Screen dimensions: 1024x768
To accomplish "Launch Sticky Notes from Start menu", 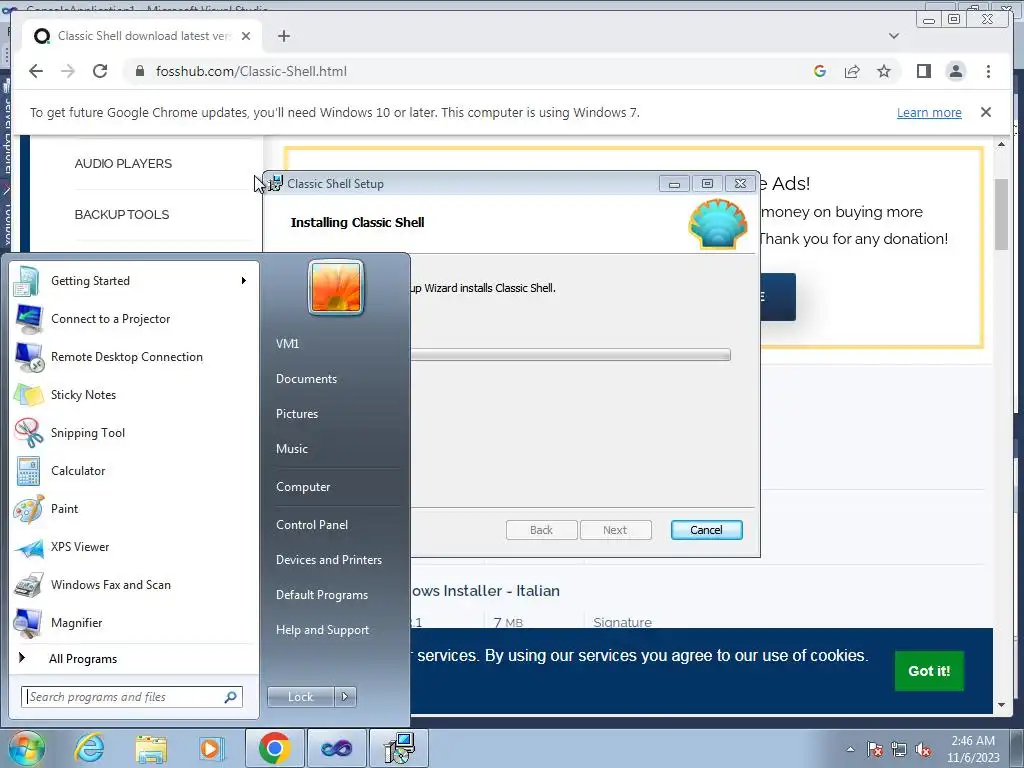I will (x=135, y=394).
